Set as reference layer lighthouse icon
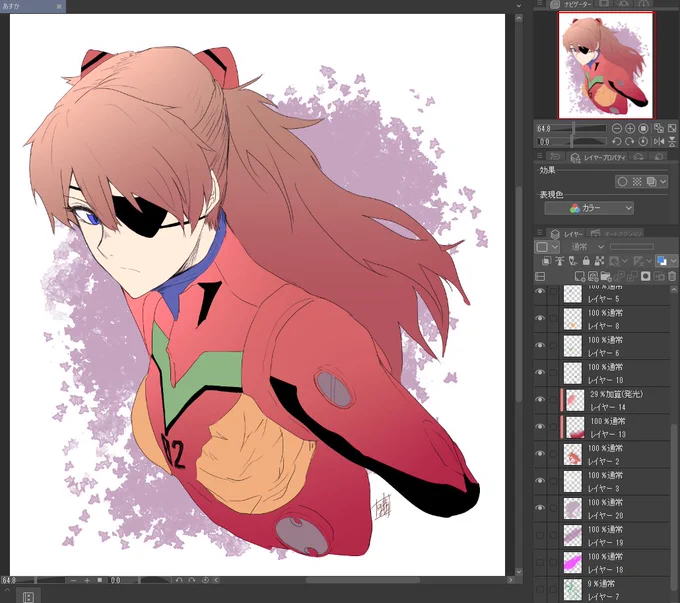The image size is (680, 603). [x=560, y=261]
